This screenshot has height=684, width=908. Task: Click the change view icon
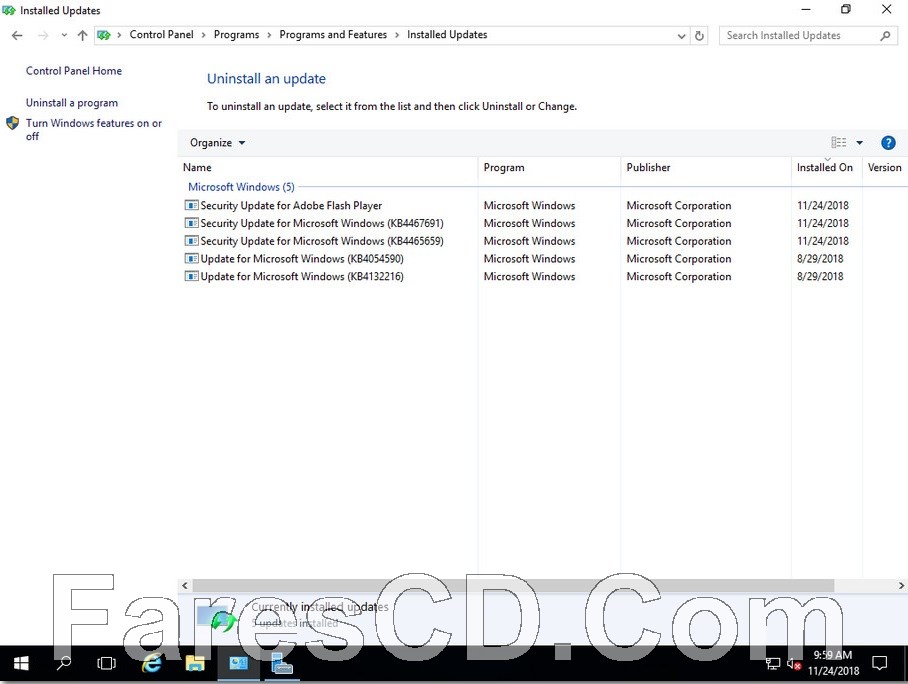[839, 142]
